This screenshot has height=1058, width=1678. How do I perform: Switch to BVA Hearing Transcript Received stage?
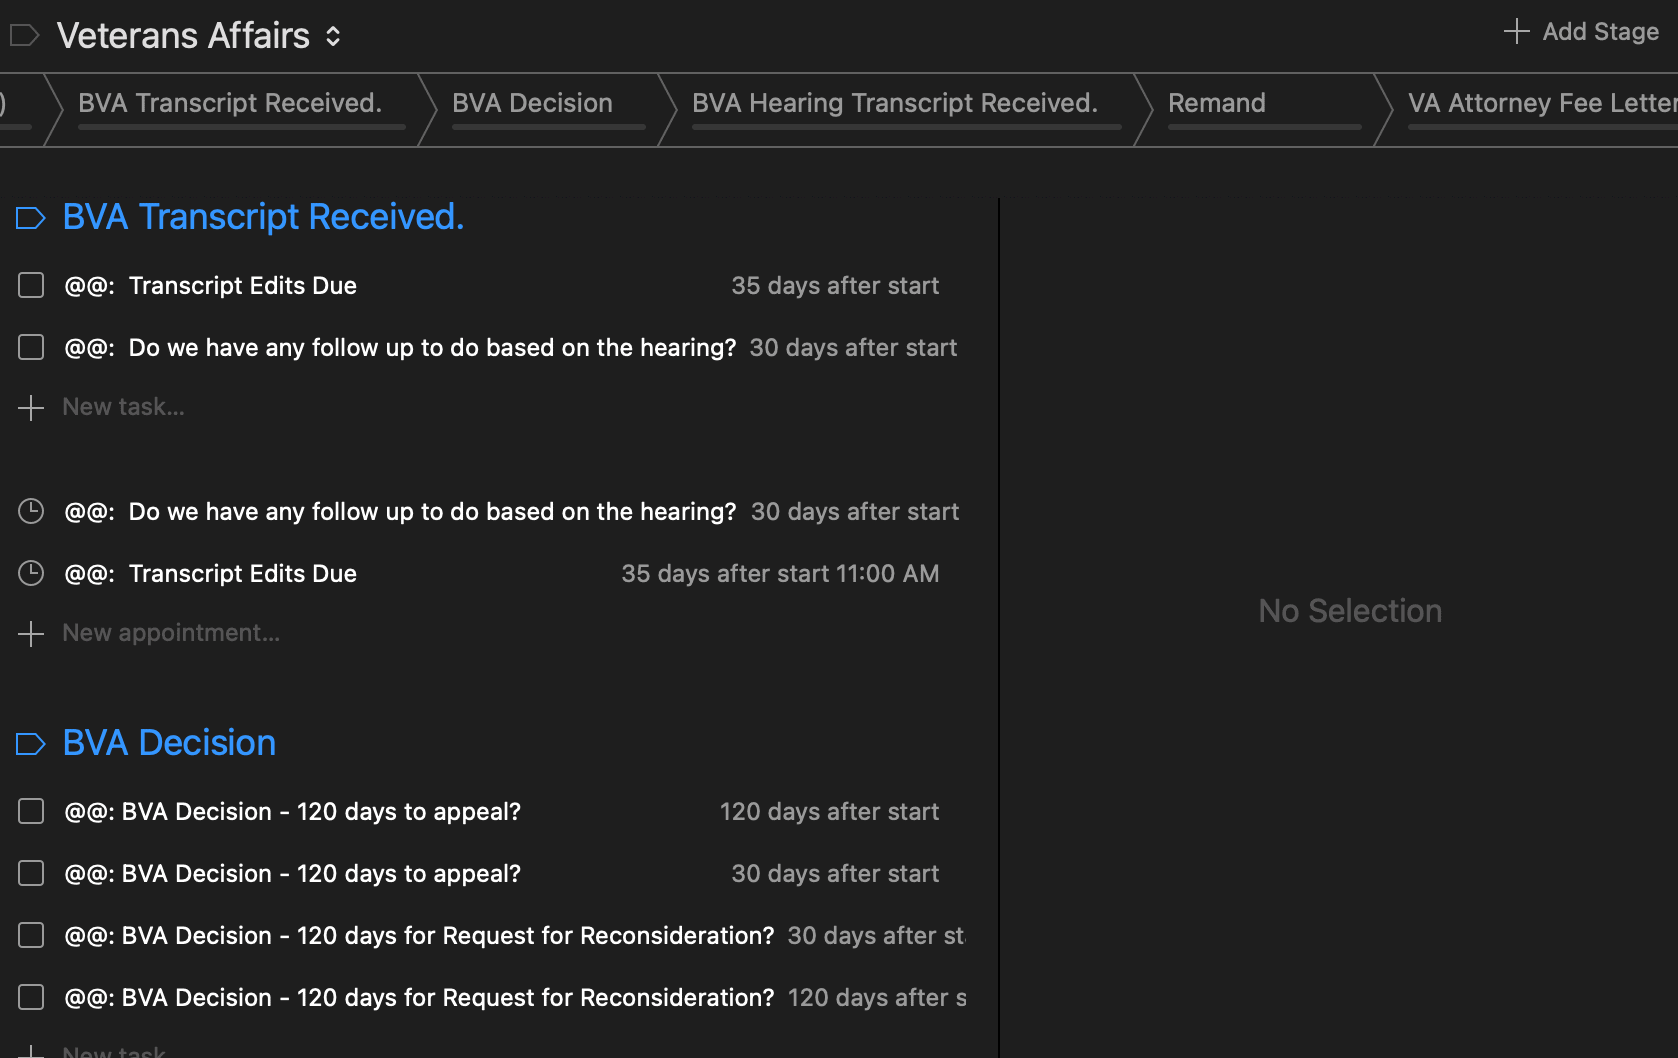(x=894, y=104)
